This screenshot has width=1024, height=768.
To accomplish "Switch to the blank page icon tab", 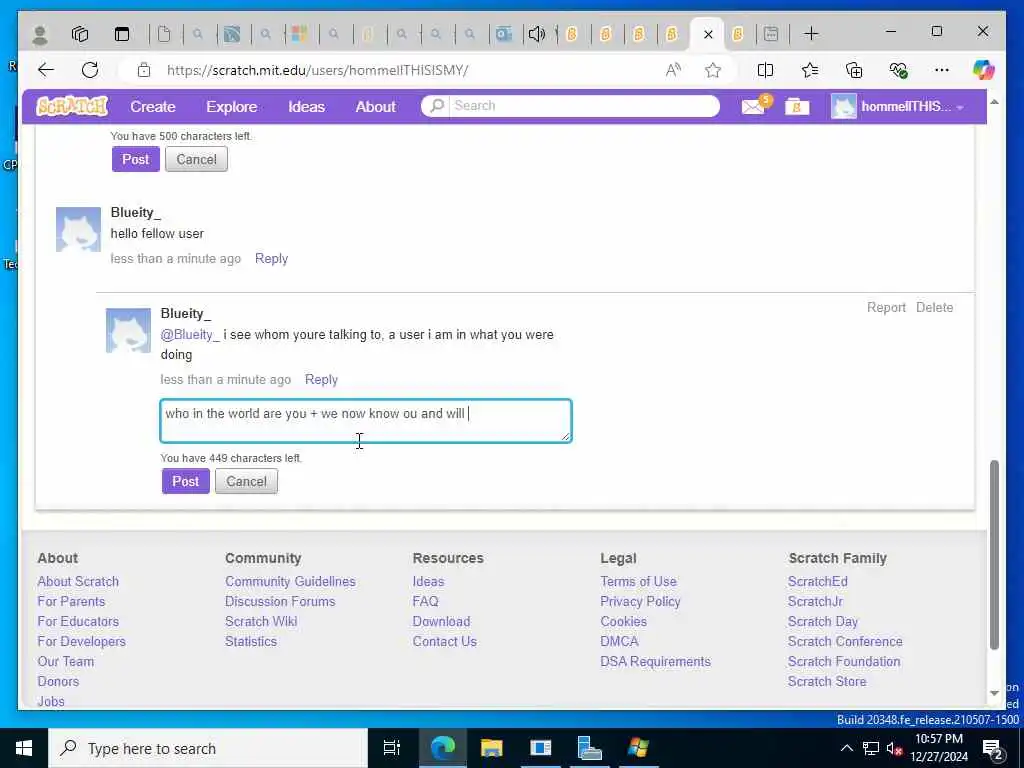I will pos(164,34).
